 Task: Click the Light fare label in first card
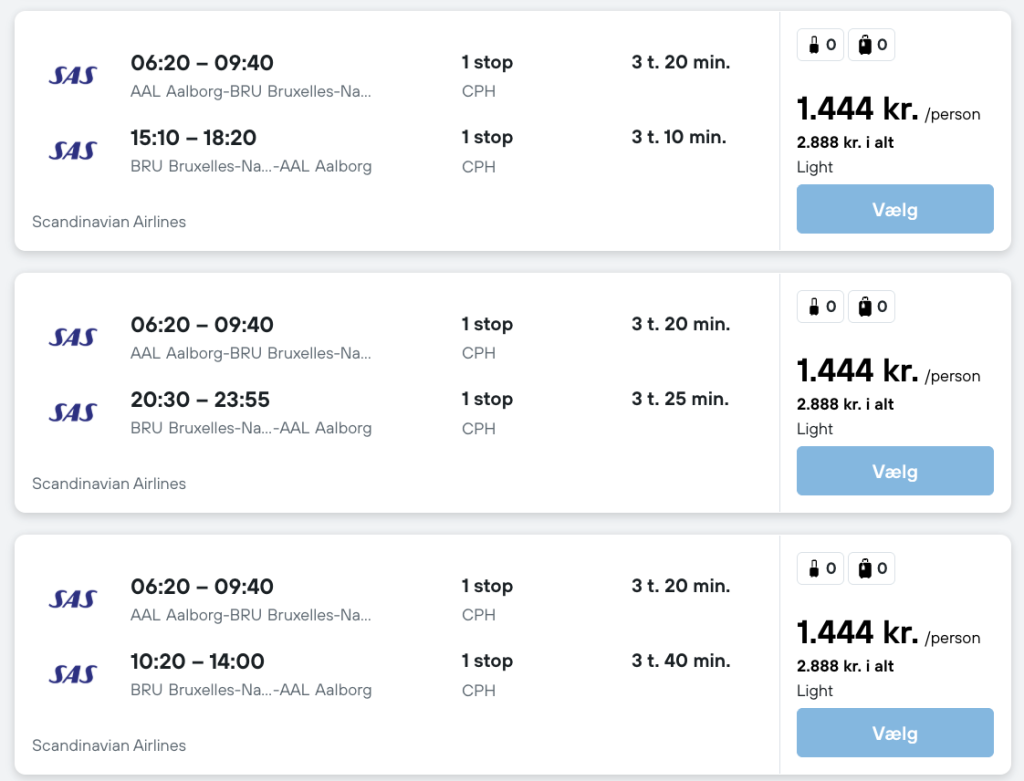point(815,167)
